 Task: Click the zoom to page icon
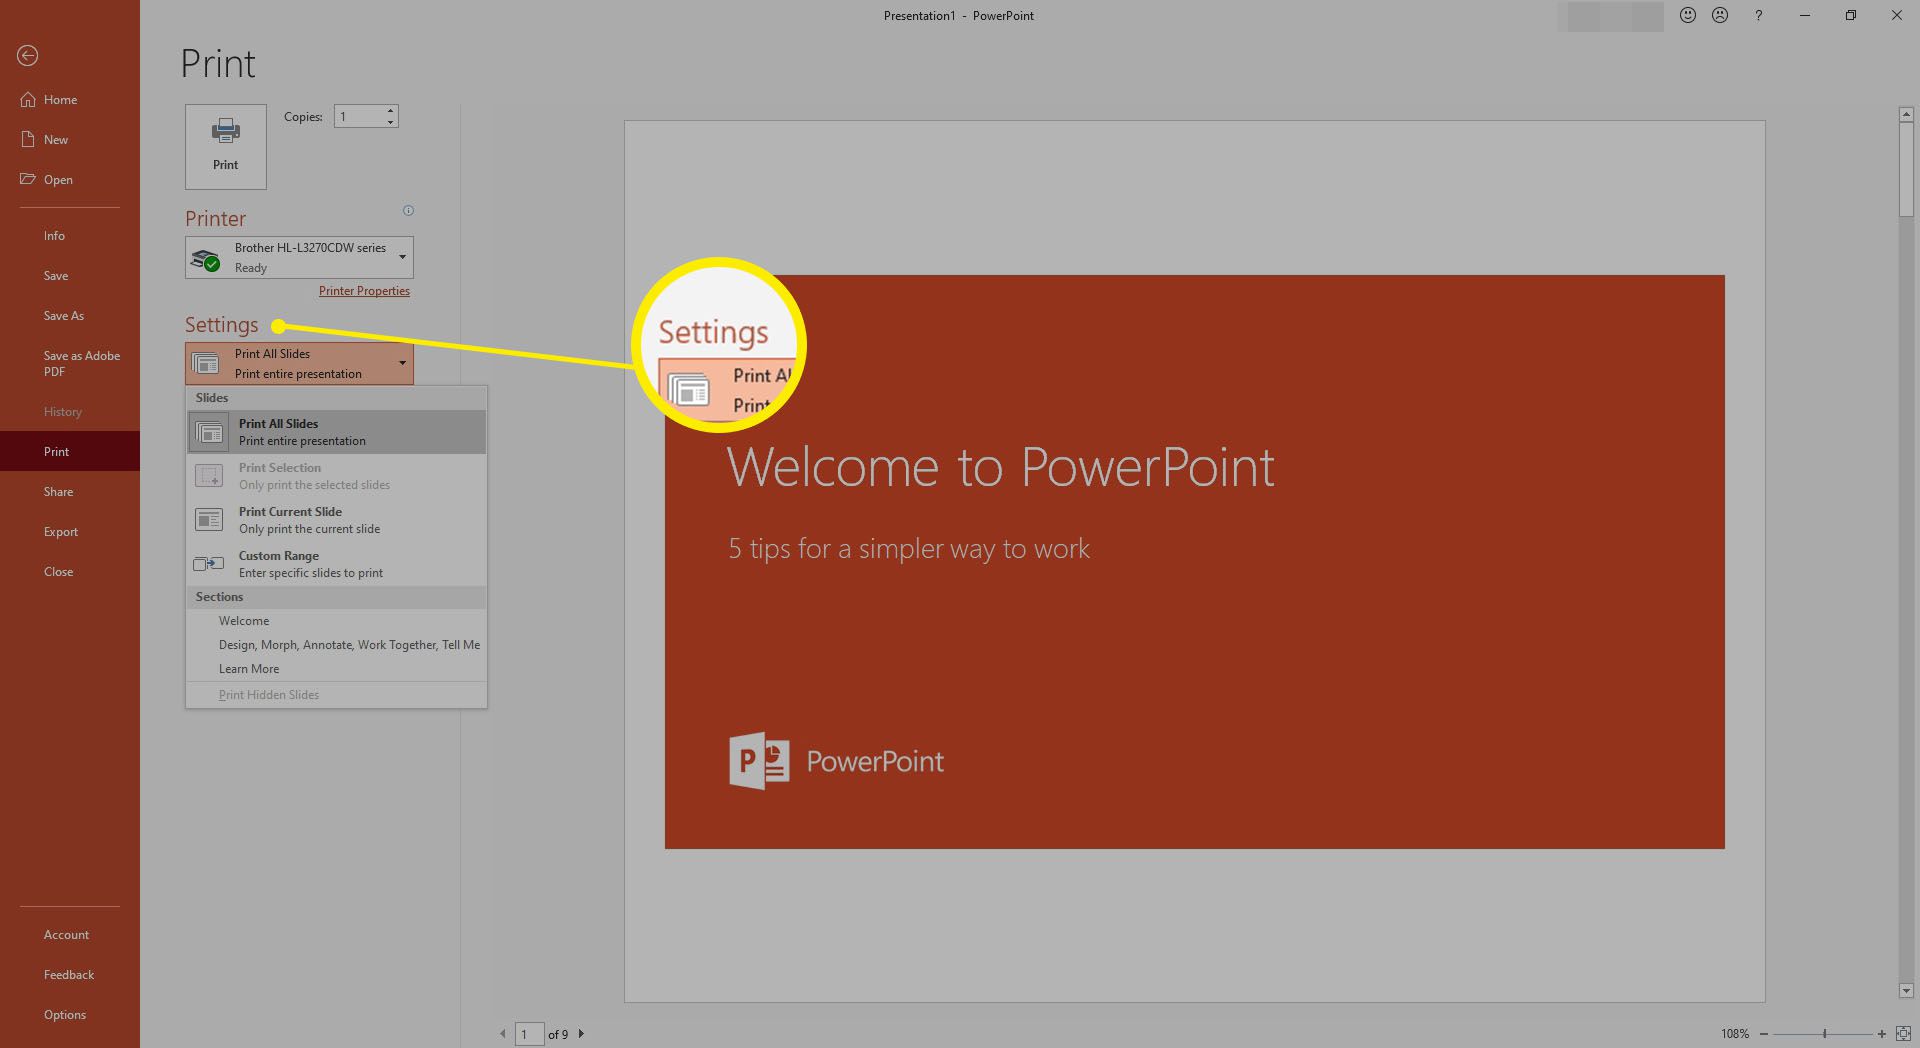pos(1903,1034)
